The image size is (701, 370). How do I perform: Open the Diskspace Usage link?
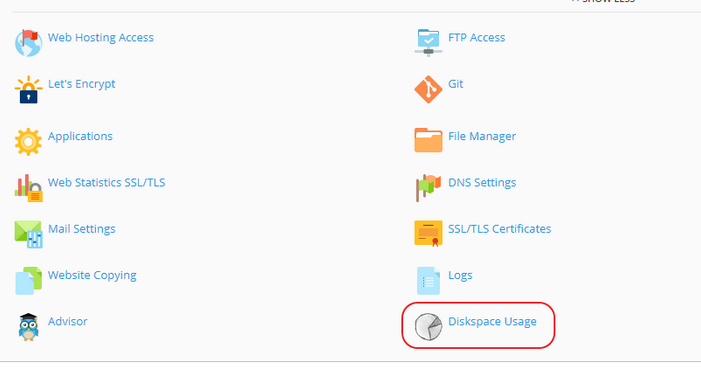pos(492,322)
